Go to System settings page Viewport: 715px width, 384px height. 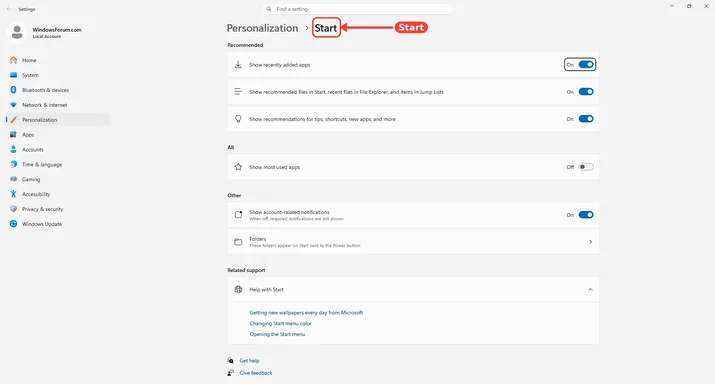point(31,75)
